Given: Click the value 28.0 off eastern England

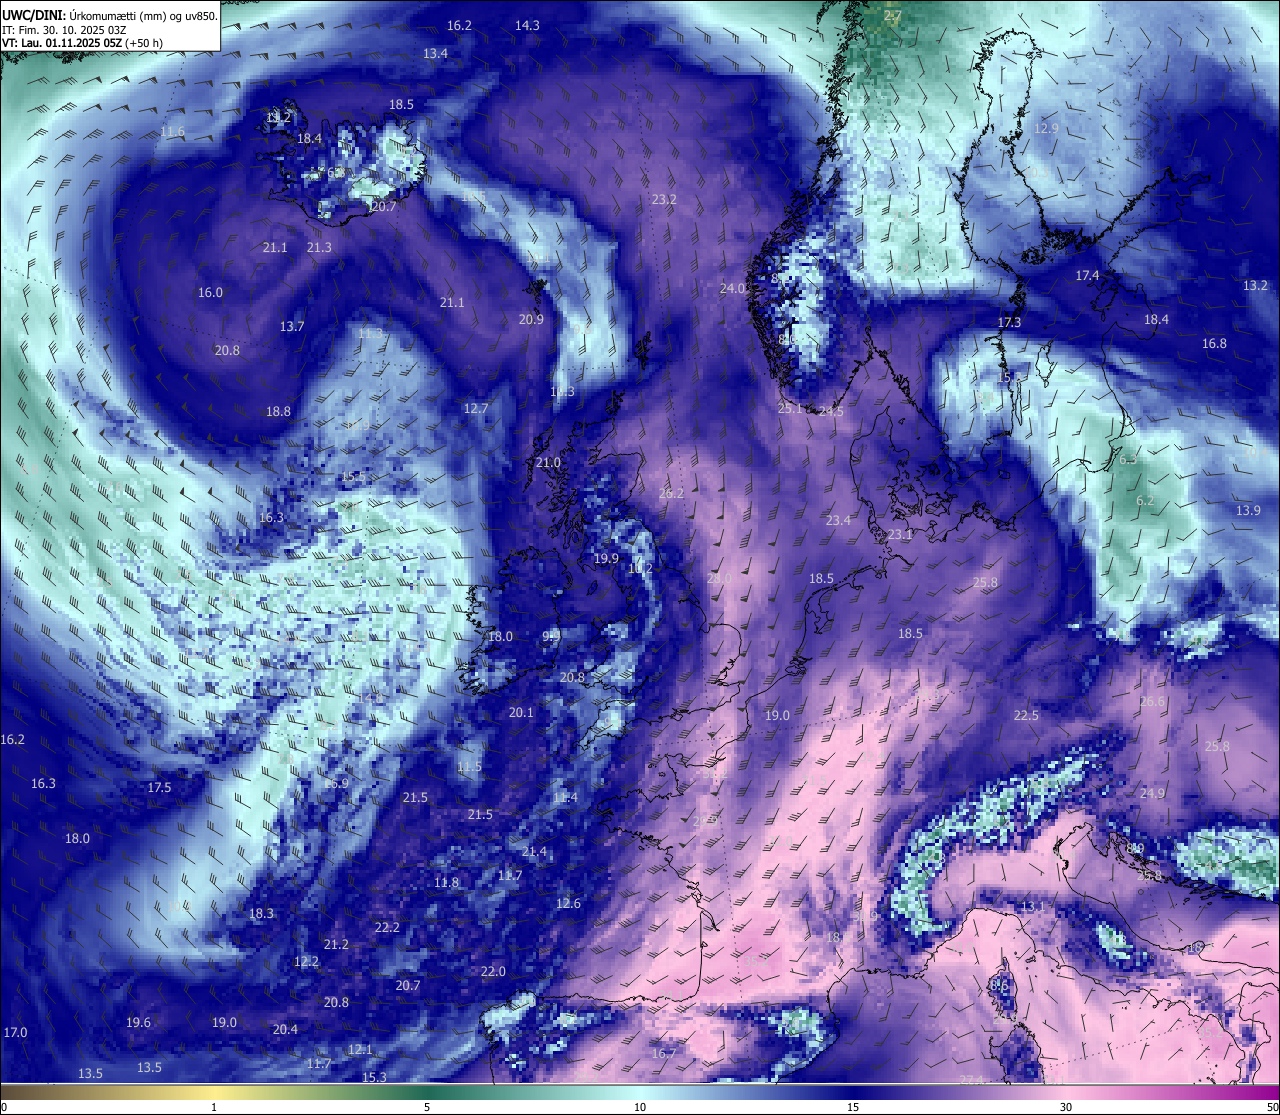Looking at the screenshot, I should tap(719, 578).
